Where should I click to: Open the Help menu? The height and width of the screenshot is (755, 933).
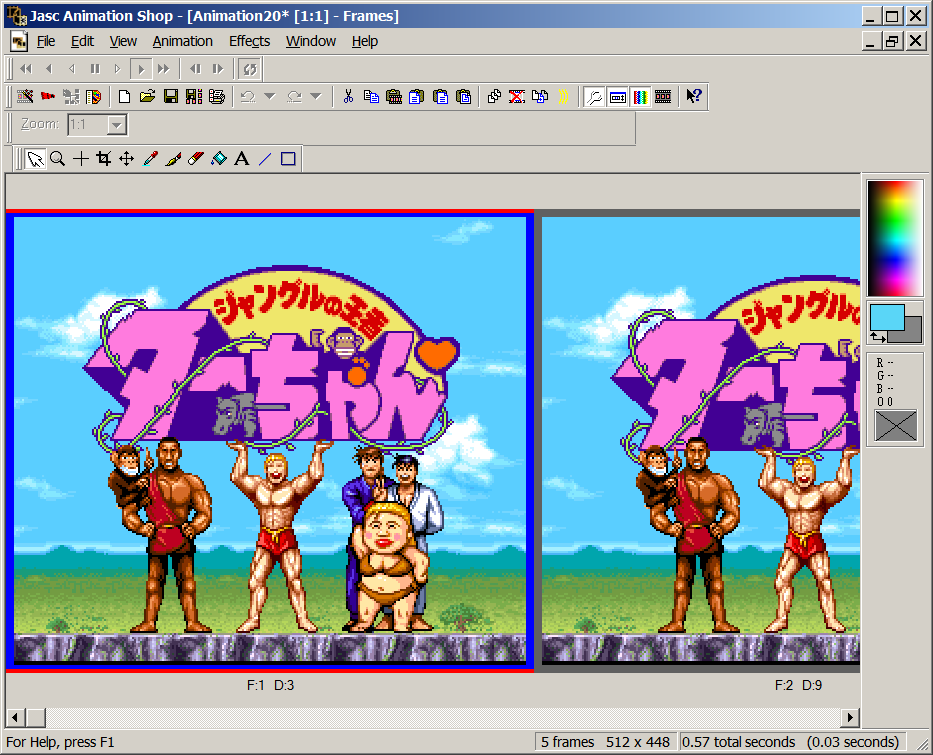365,41
